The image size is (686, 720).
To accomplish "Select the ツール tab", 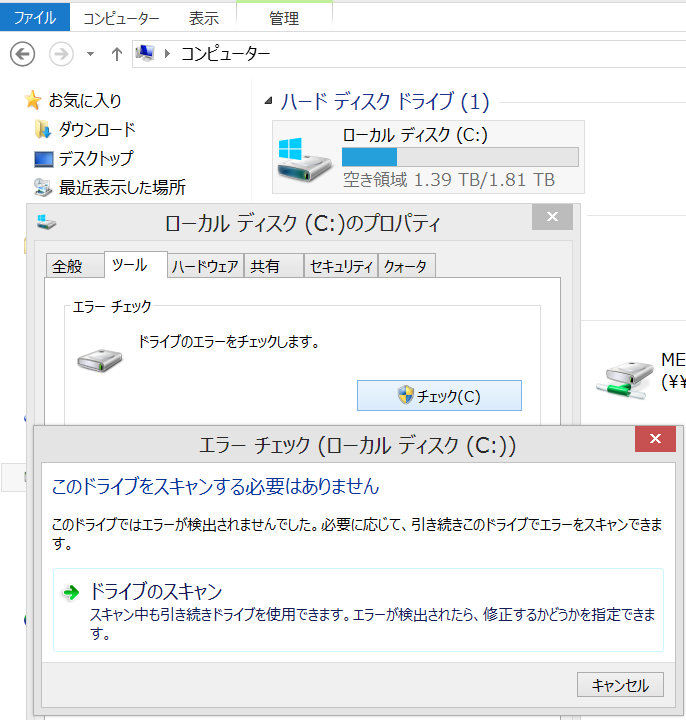I will (135, 265).
